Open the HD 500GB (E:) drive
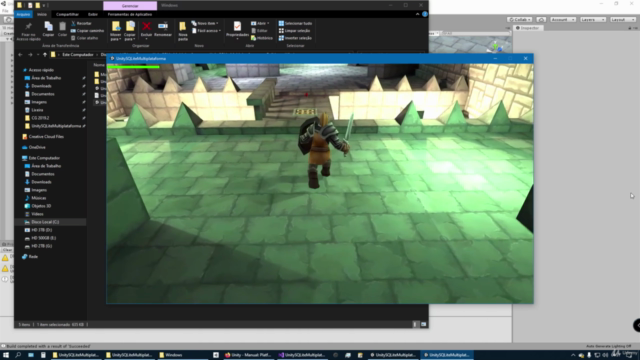640x360 pixels. (43, 238)
